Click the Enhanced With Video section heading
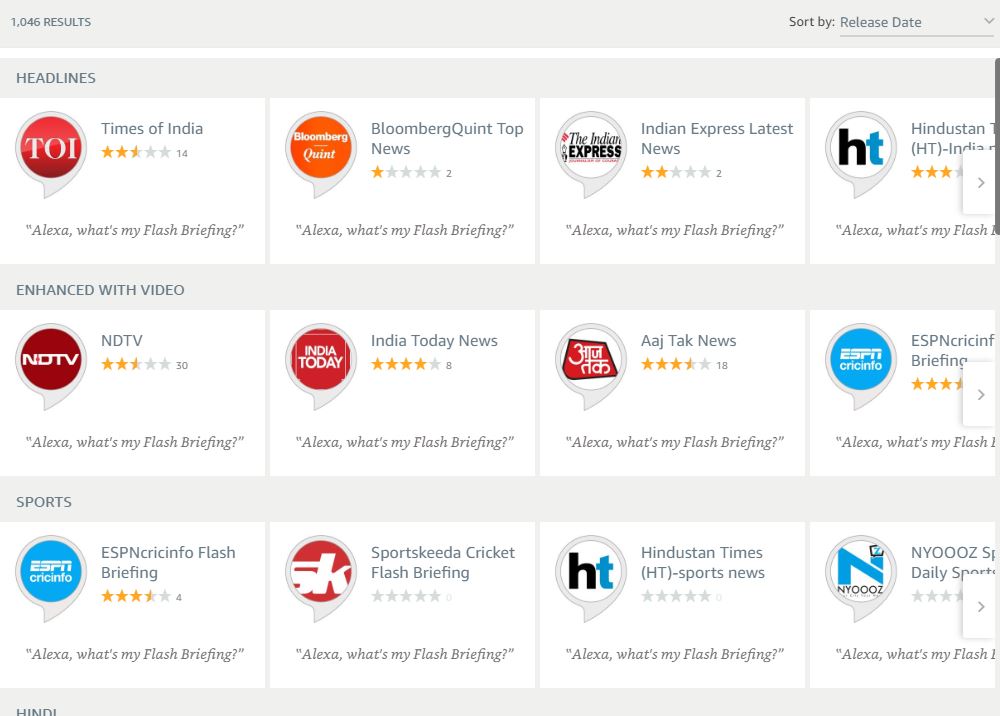Screen dimensions: 1000x716 [100, 290]
